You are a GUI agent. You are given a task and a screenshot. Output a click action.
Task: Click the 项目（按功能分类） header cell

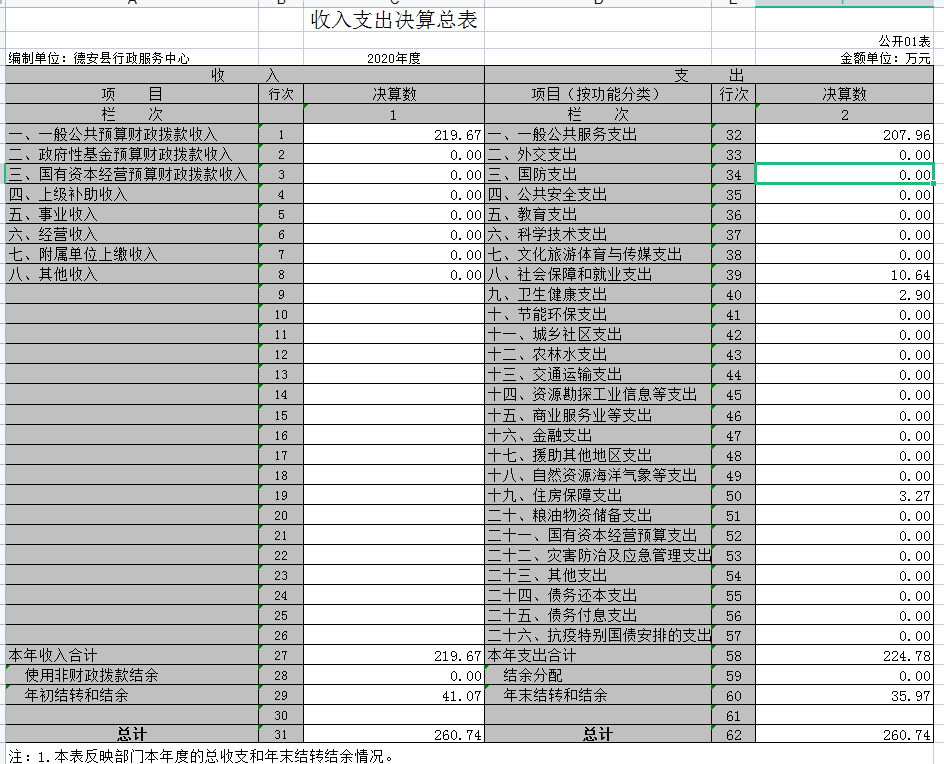597,94
